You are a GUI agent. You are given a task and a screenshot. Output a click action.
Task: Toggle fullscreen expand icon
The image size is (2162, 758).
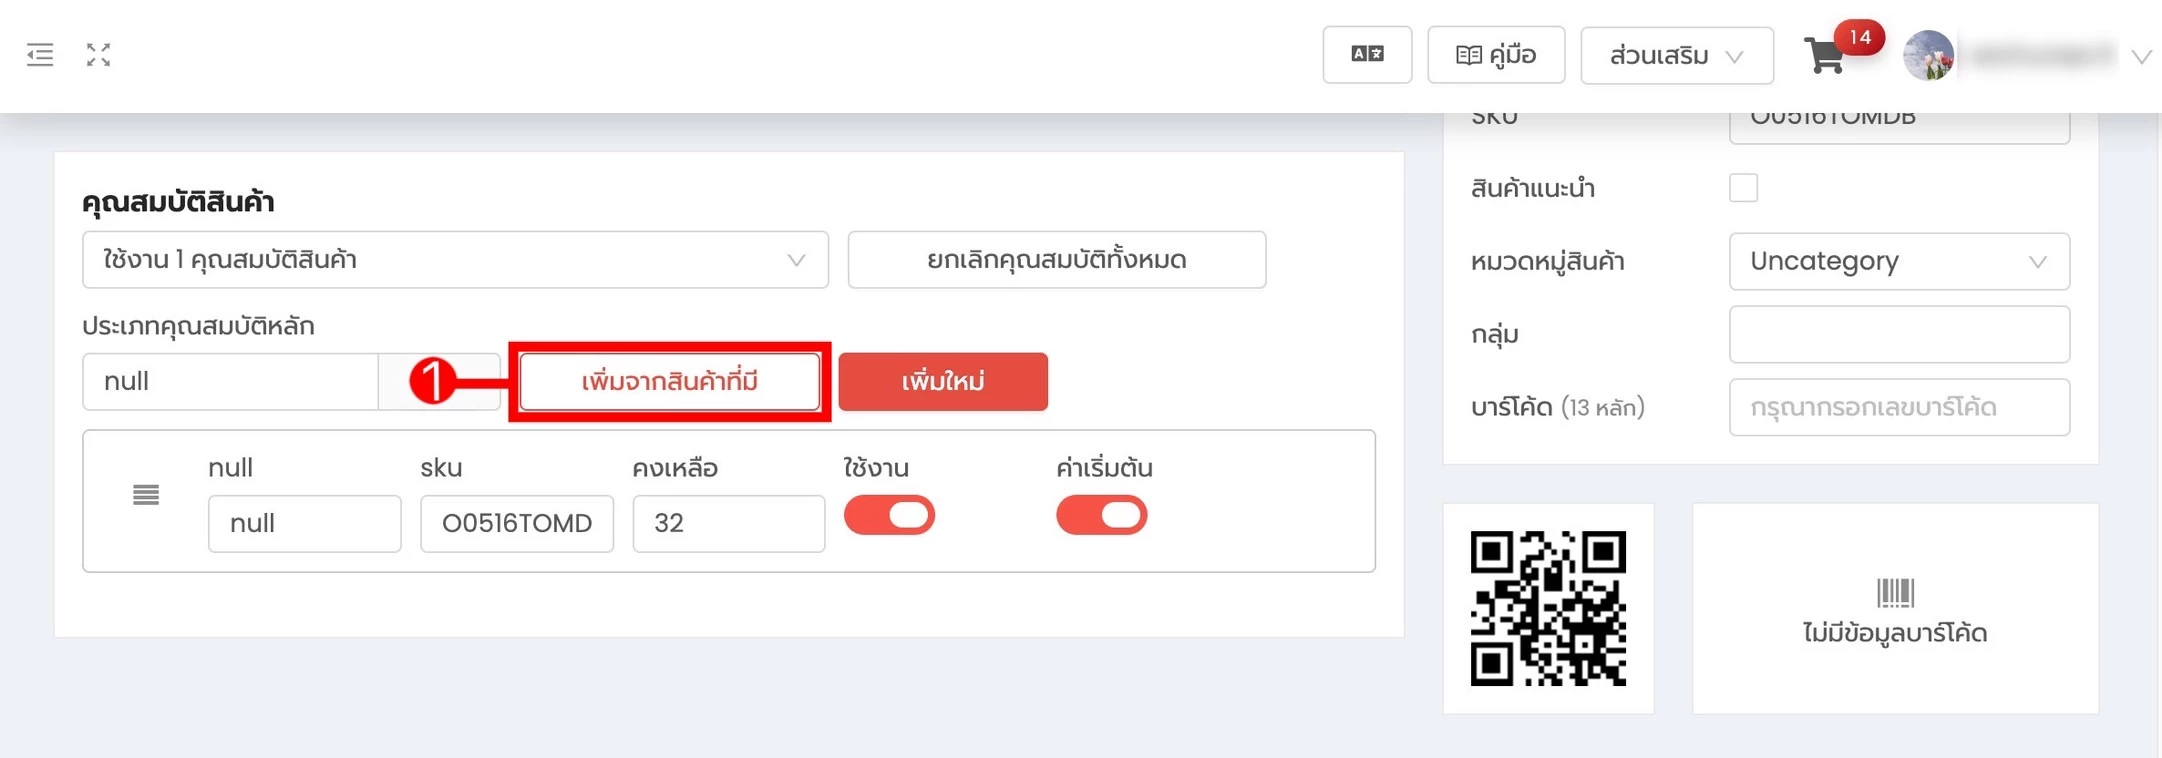point(98,54)
